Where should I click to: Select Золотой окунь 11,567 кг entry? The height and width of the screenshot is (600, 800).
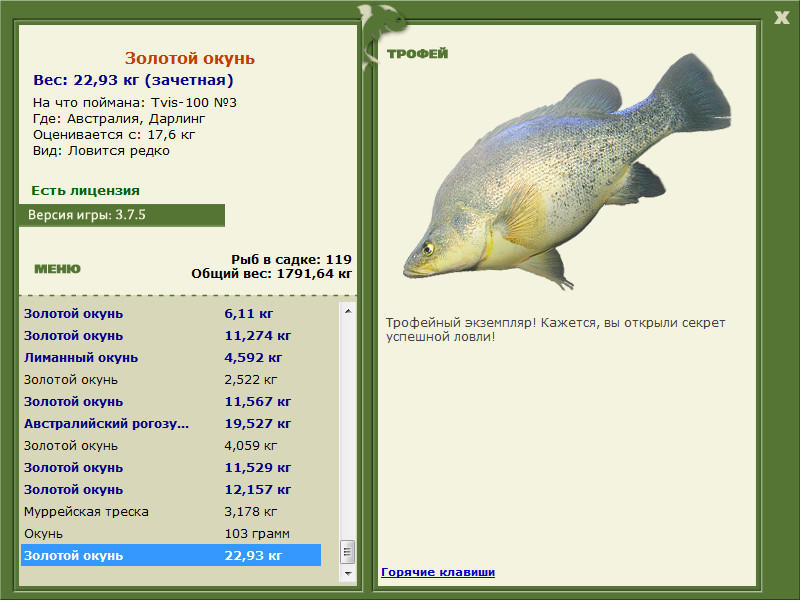tap(170, 401)
